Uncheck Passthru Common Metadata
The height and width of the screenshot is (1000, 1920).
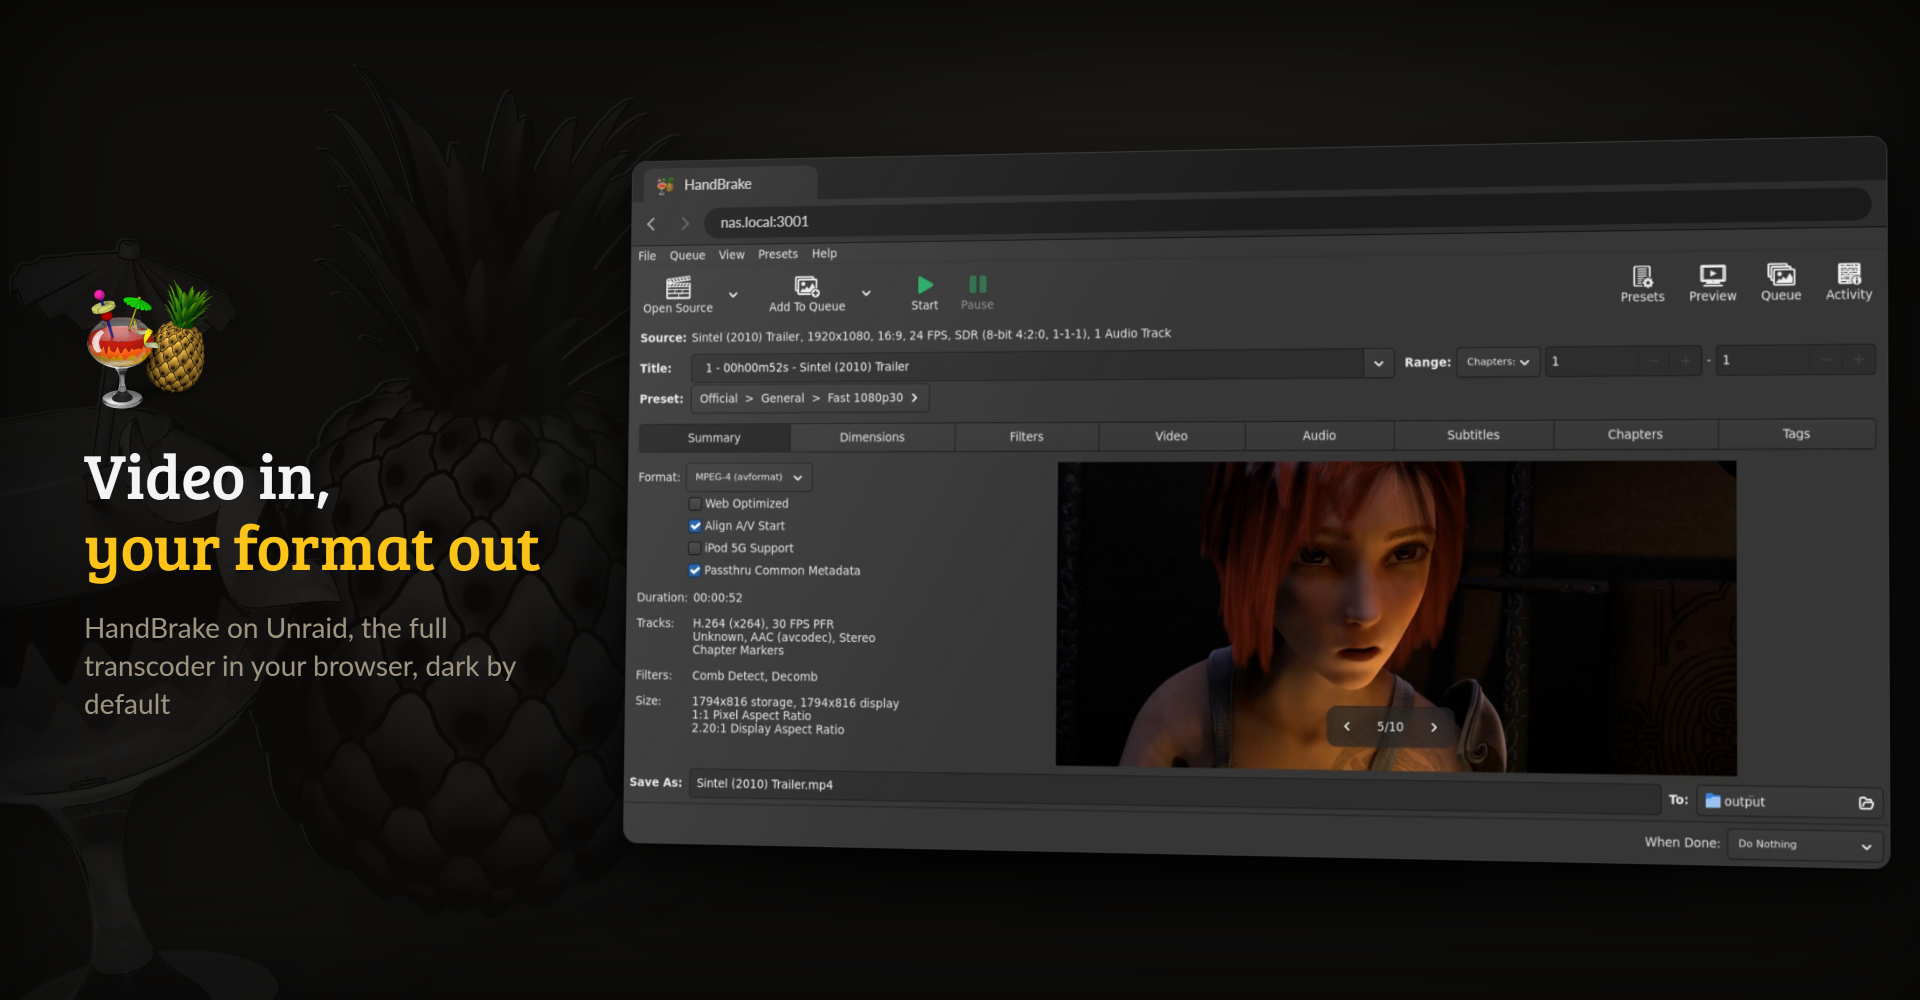[x=695, y=571]
